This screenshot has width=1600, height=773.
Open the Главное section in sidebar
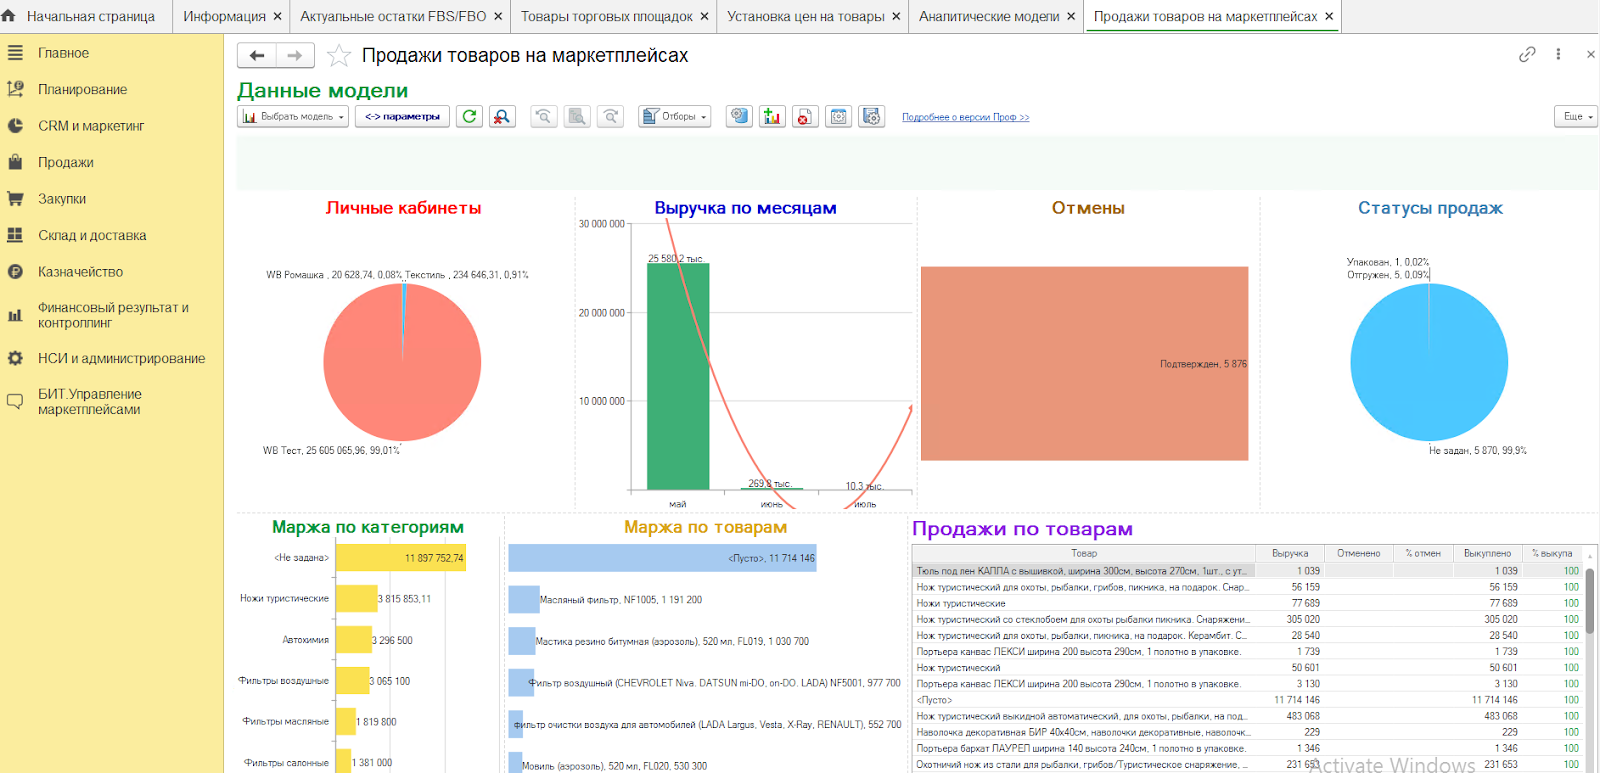point(63,53)
